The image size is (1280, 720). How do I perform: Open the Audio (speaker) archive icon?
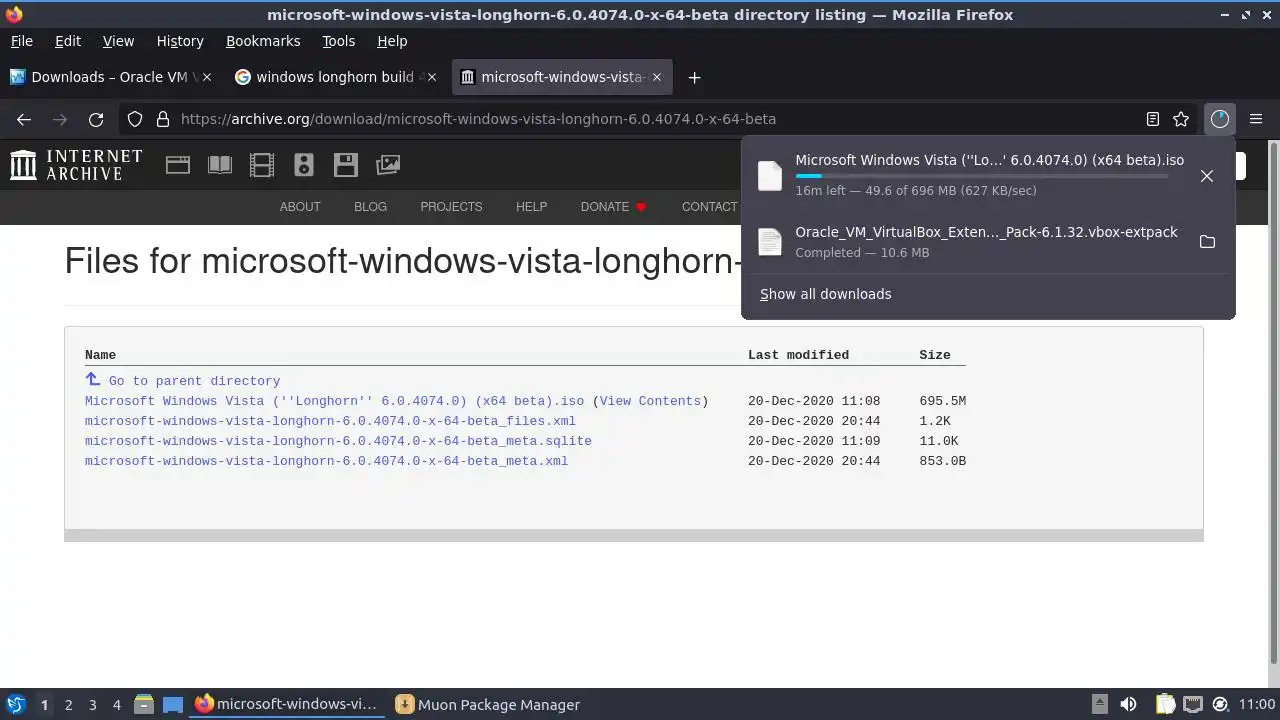(x=304, y=165)
